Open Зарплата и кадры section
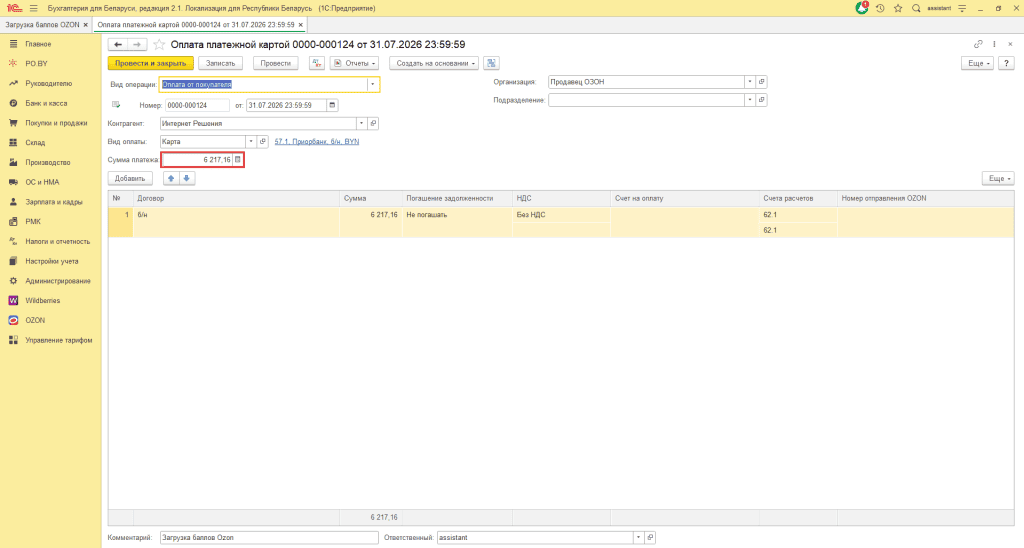1024x548 pixels. [54, 202]
